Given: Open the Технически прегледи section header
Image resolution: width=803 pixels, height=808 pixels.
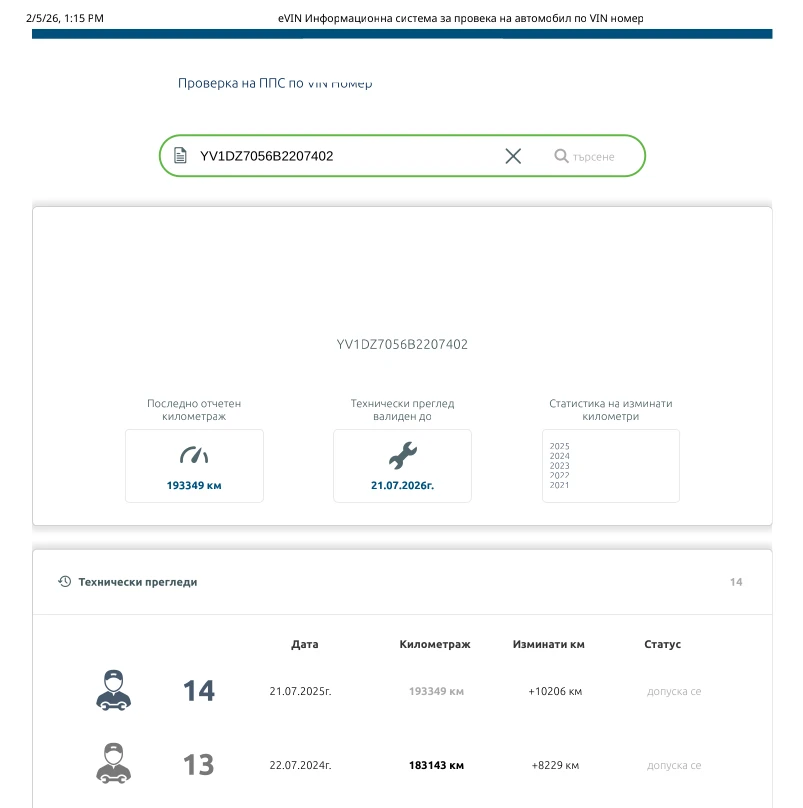Looking at the screenshot, I should pos(138,582).
